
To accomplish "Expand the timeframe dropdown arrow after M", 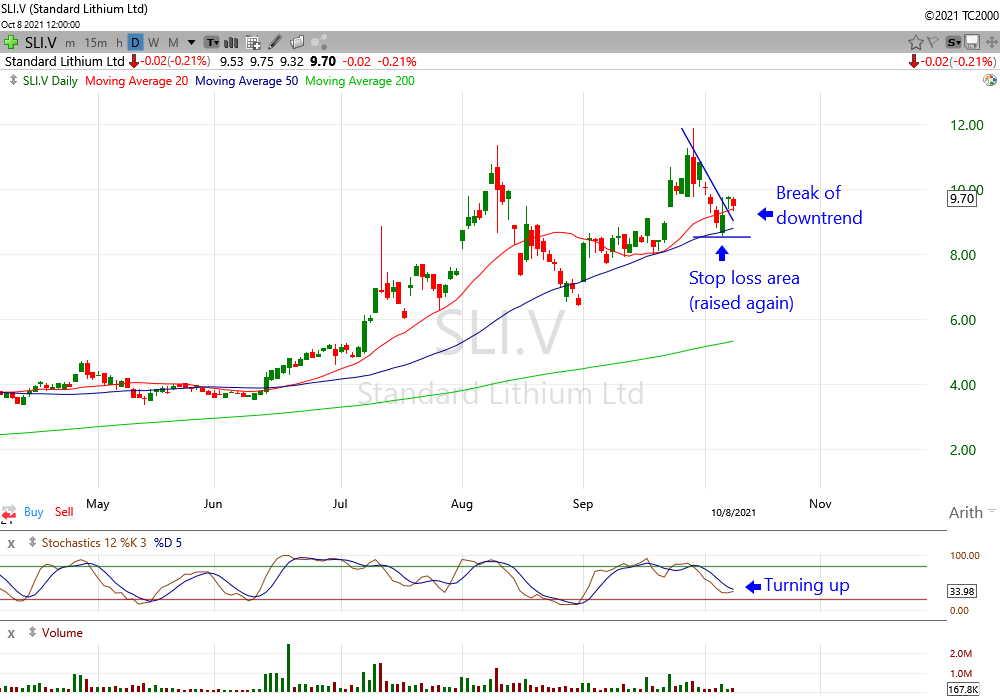I will tap(191, 43).
